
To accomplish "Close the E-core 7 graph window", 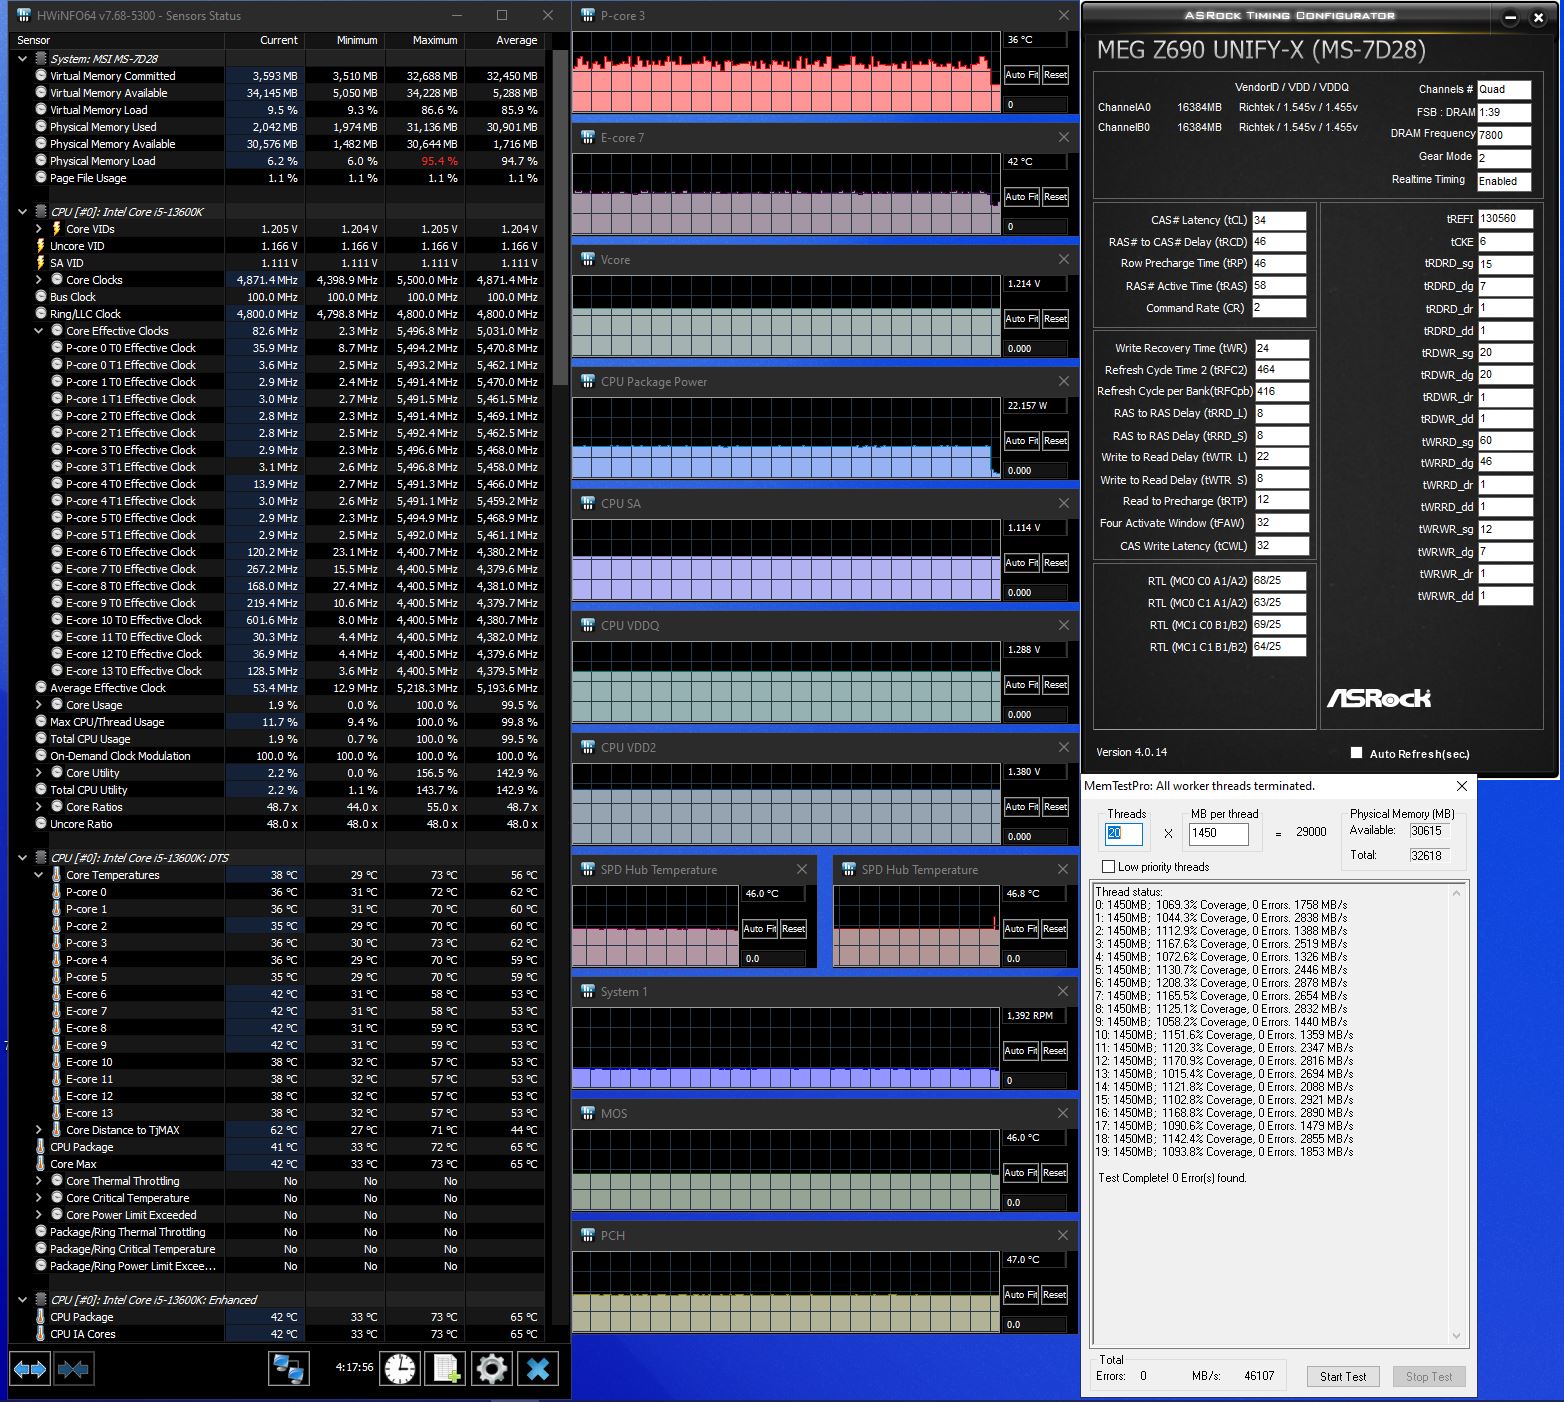I will click(x=1063, y=137).
